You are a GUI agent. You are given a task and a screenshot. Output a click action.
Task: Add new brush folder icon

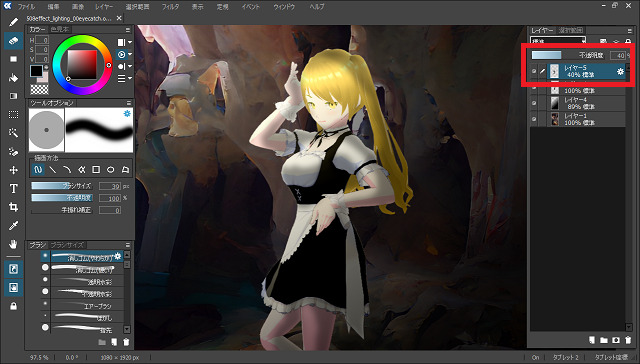pyautogui.click(x=102, y=342)
